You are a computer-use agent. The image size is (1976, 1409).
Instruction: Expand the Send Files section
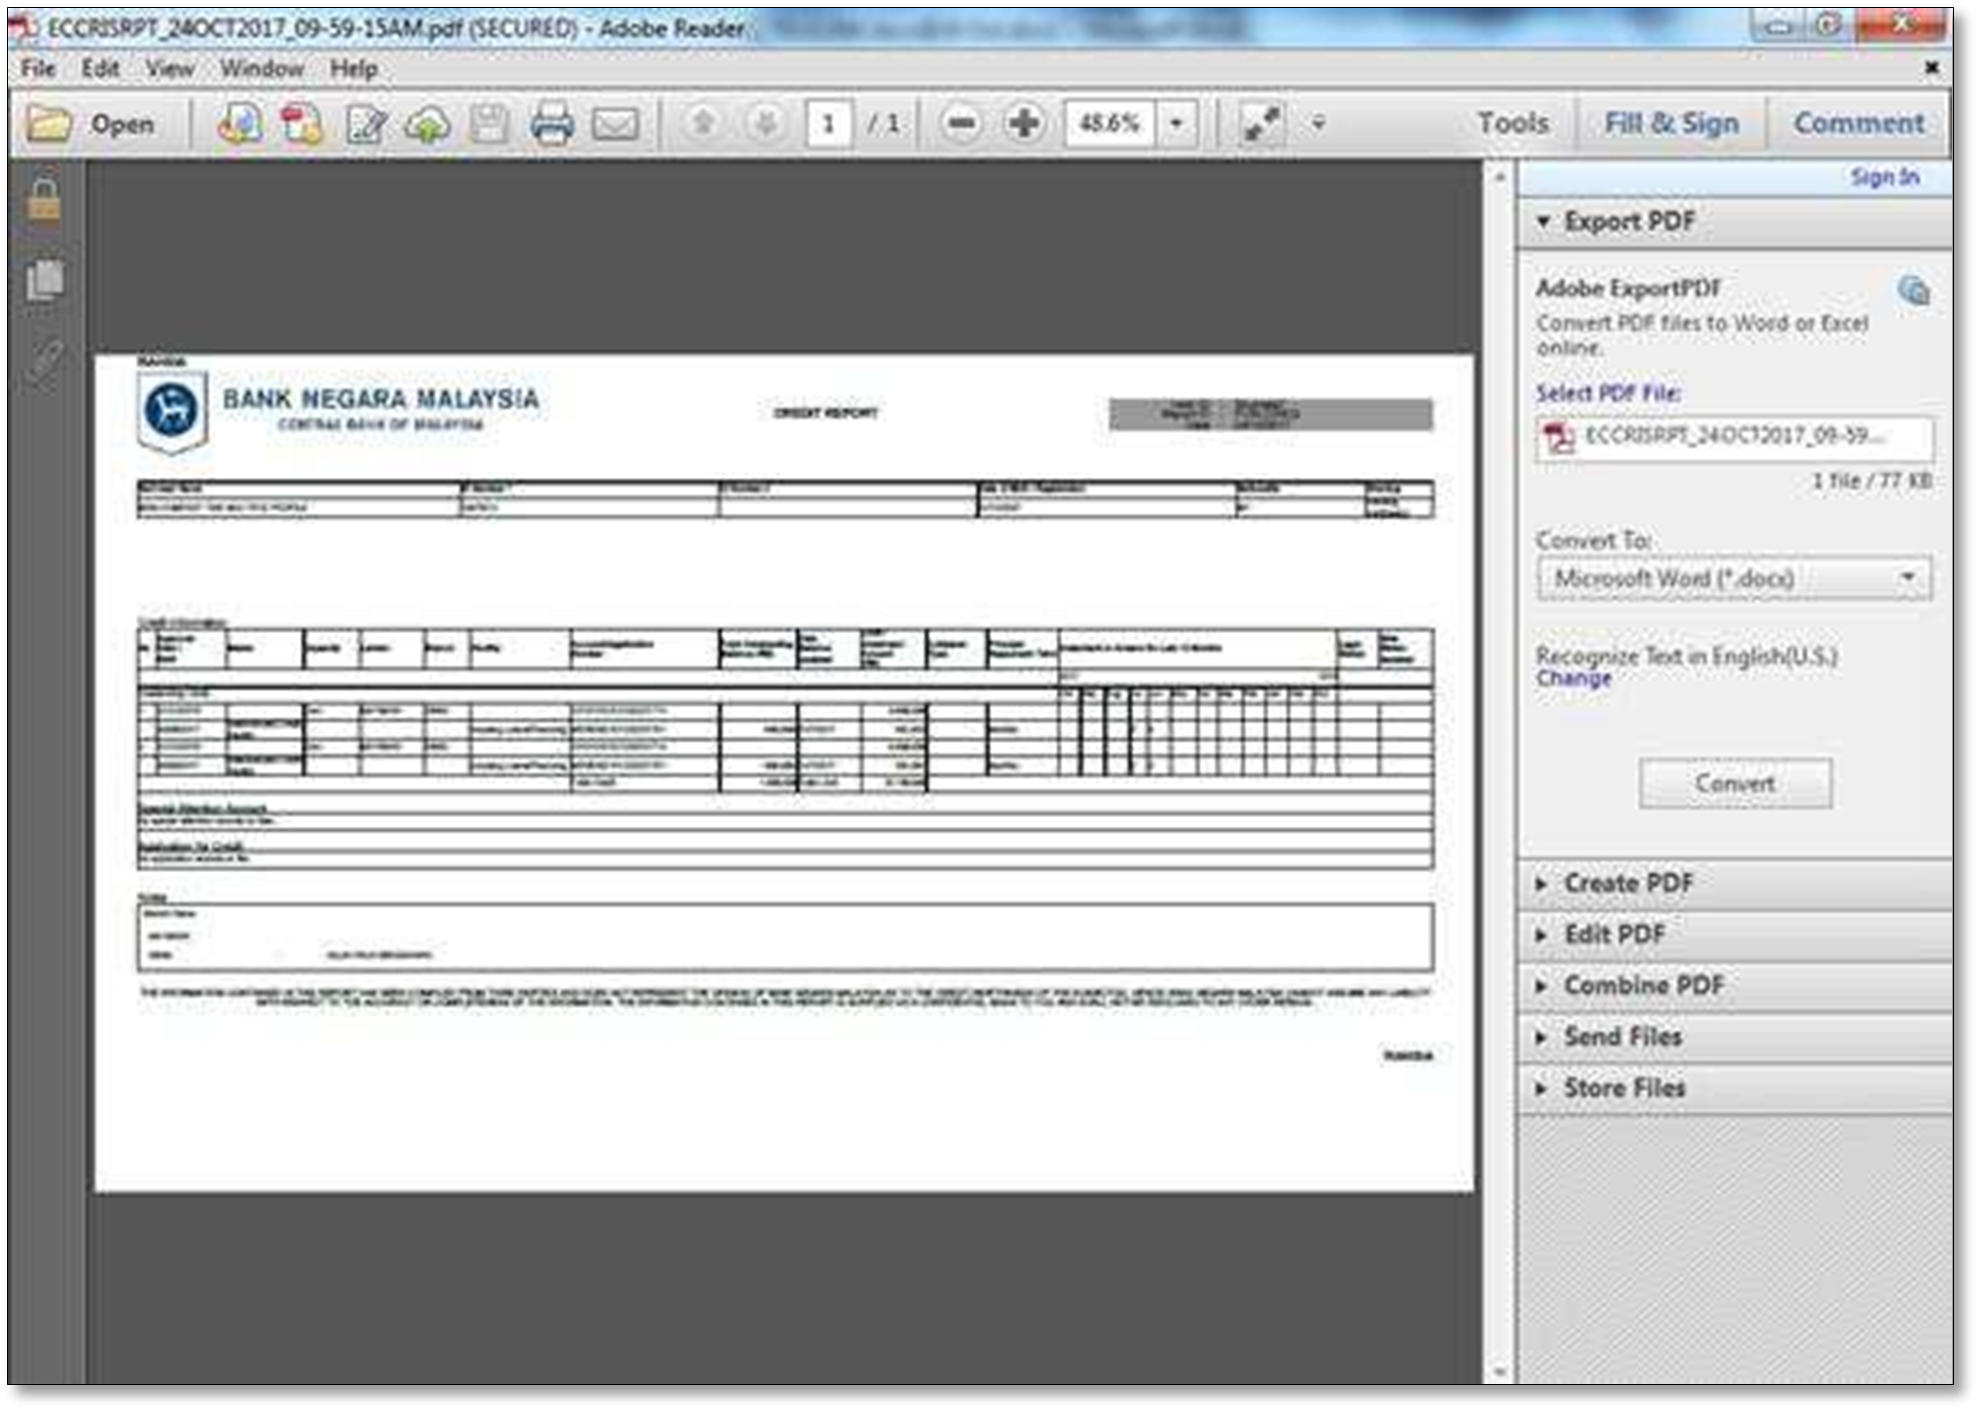click(x=1734, y=1037)
